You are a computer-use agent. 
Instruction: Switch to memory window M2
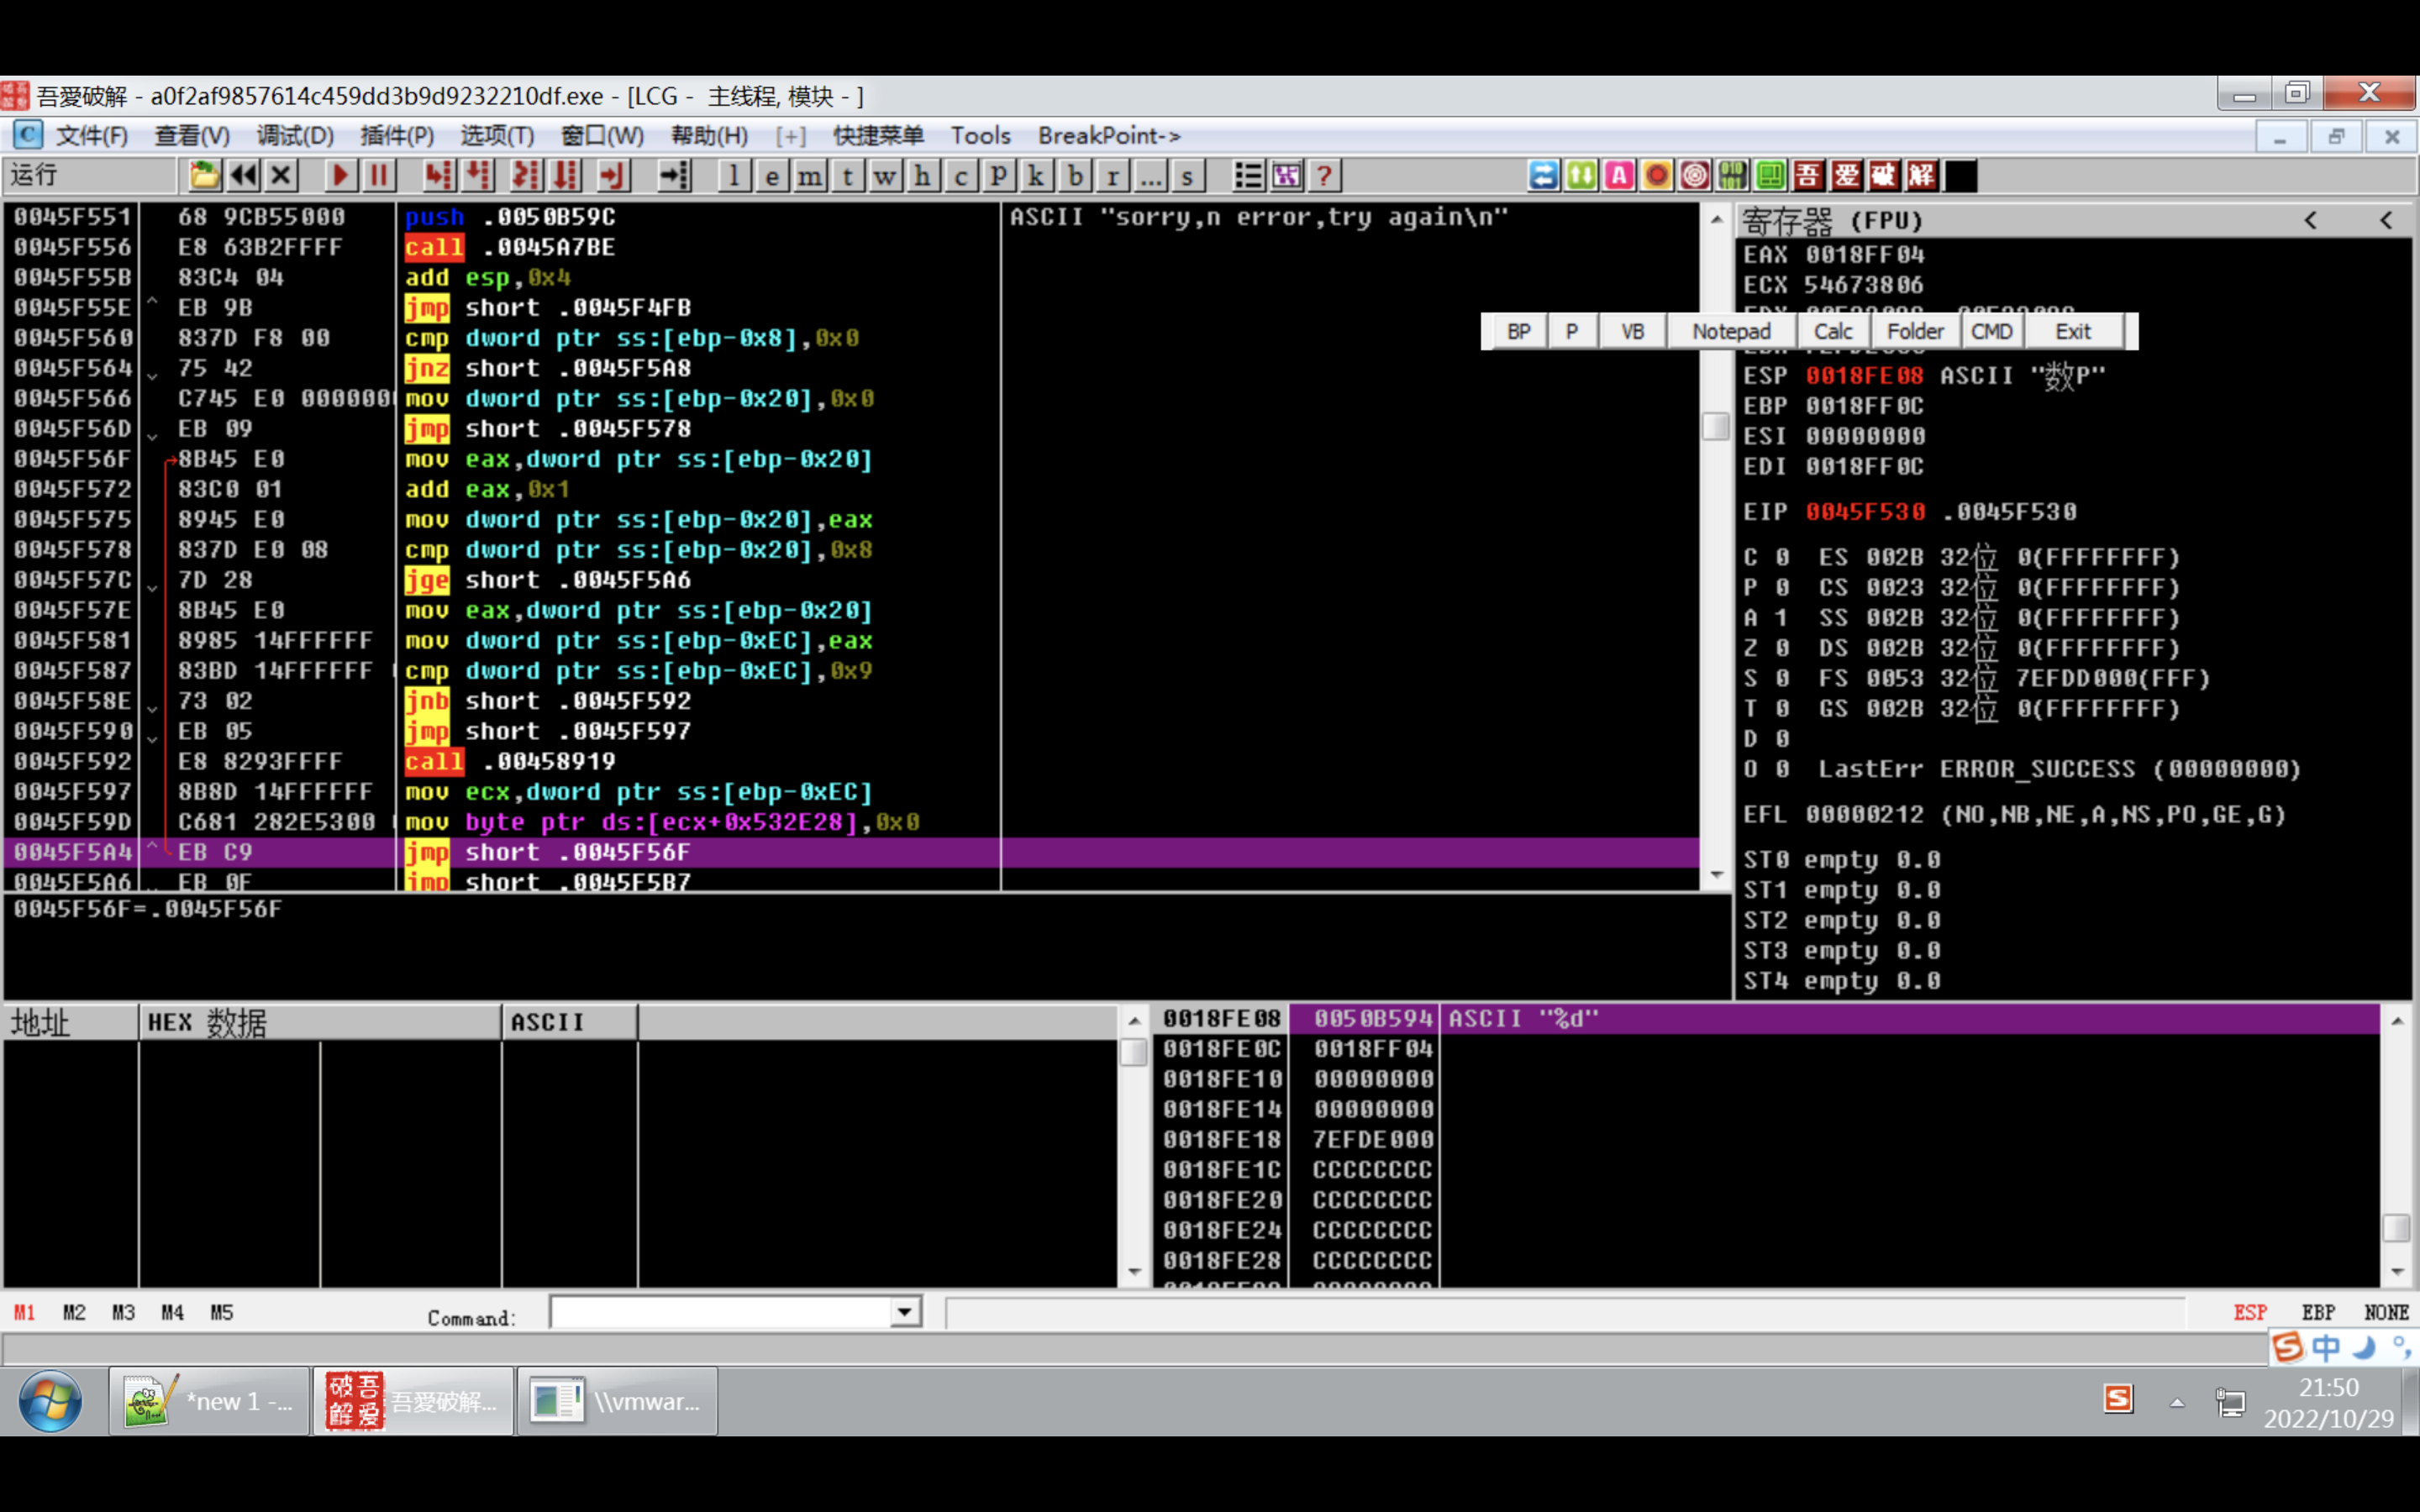click(x=74, y=1312)
